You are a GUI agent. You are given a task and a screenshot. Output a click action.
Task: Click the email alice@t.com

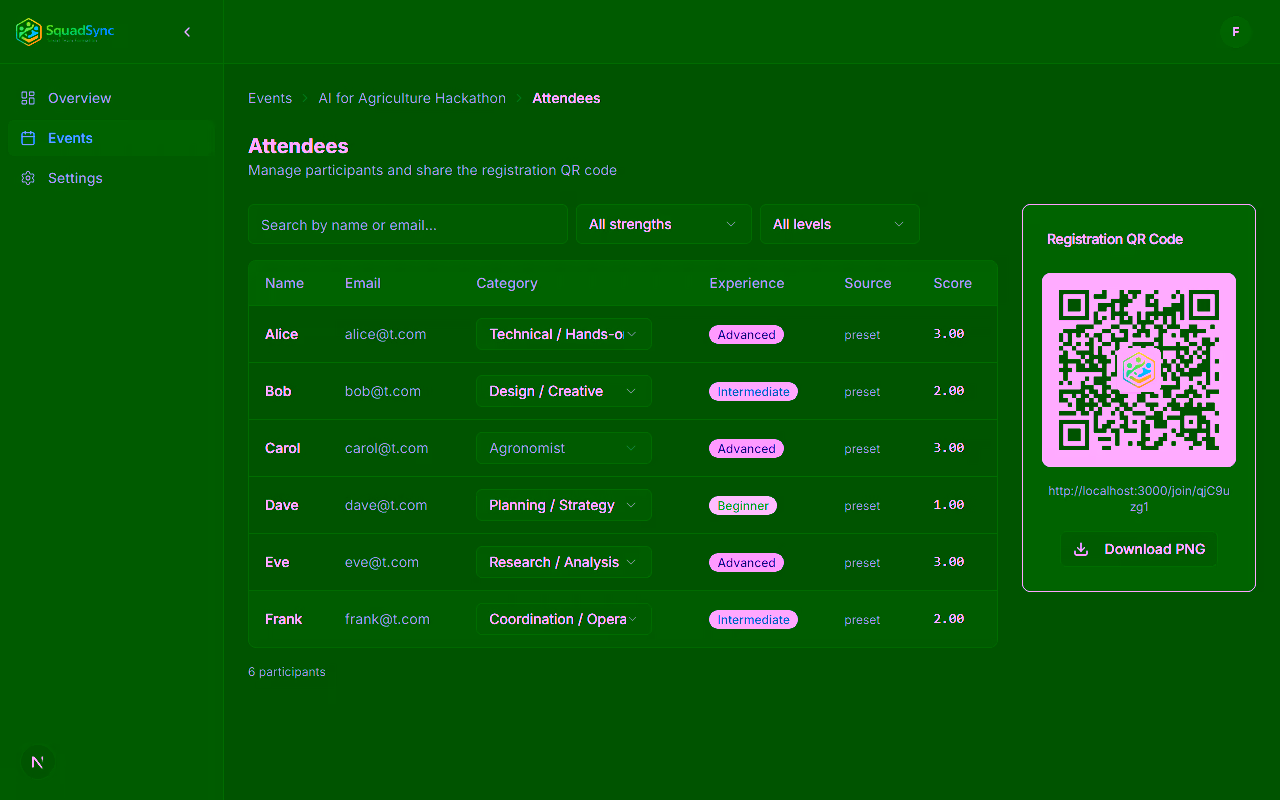click(x=386, y=334)
